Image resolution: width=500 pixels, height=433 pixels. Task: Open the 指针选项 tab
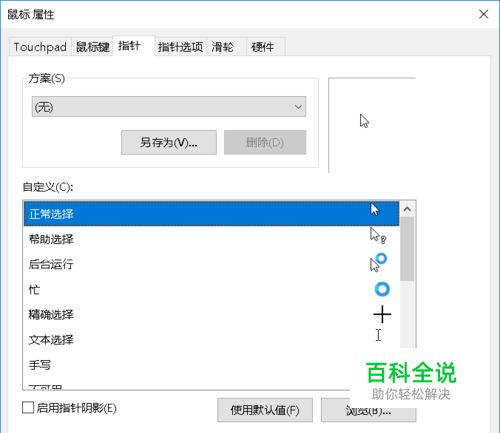coord(180,47)
